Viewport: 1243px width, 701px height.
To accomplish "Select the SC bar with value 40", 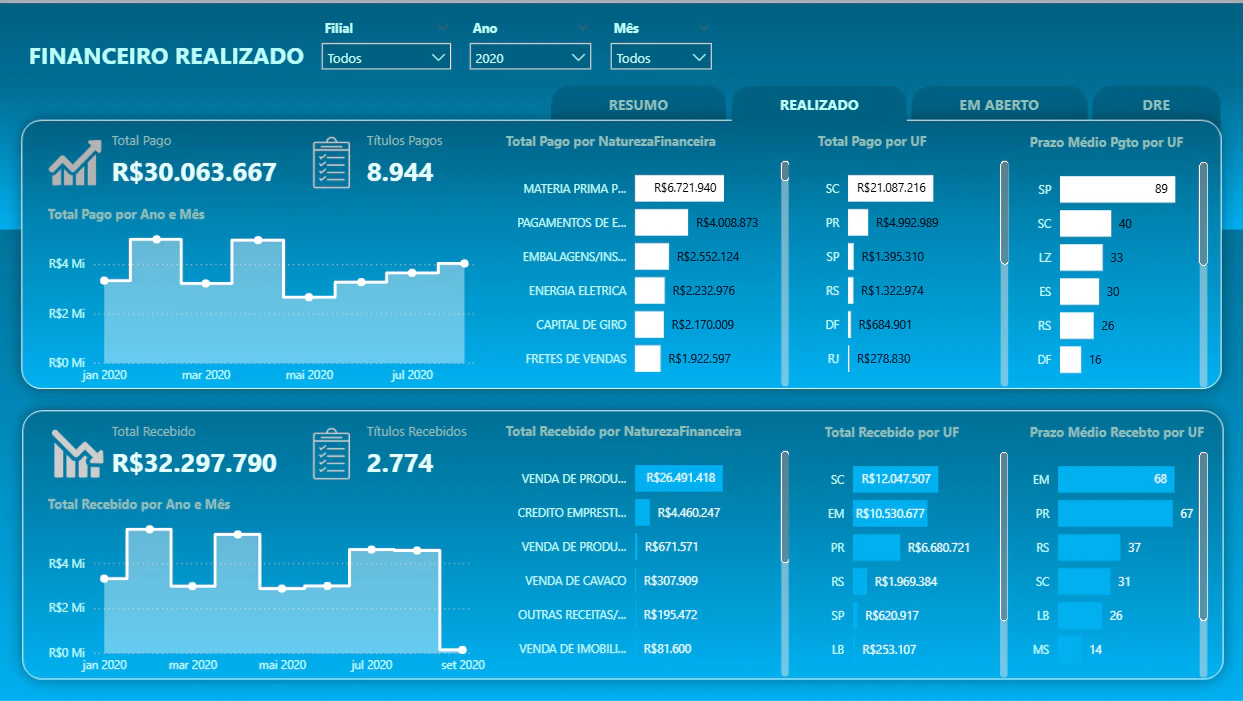I will (1085, 223).
